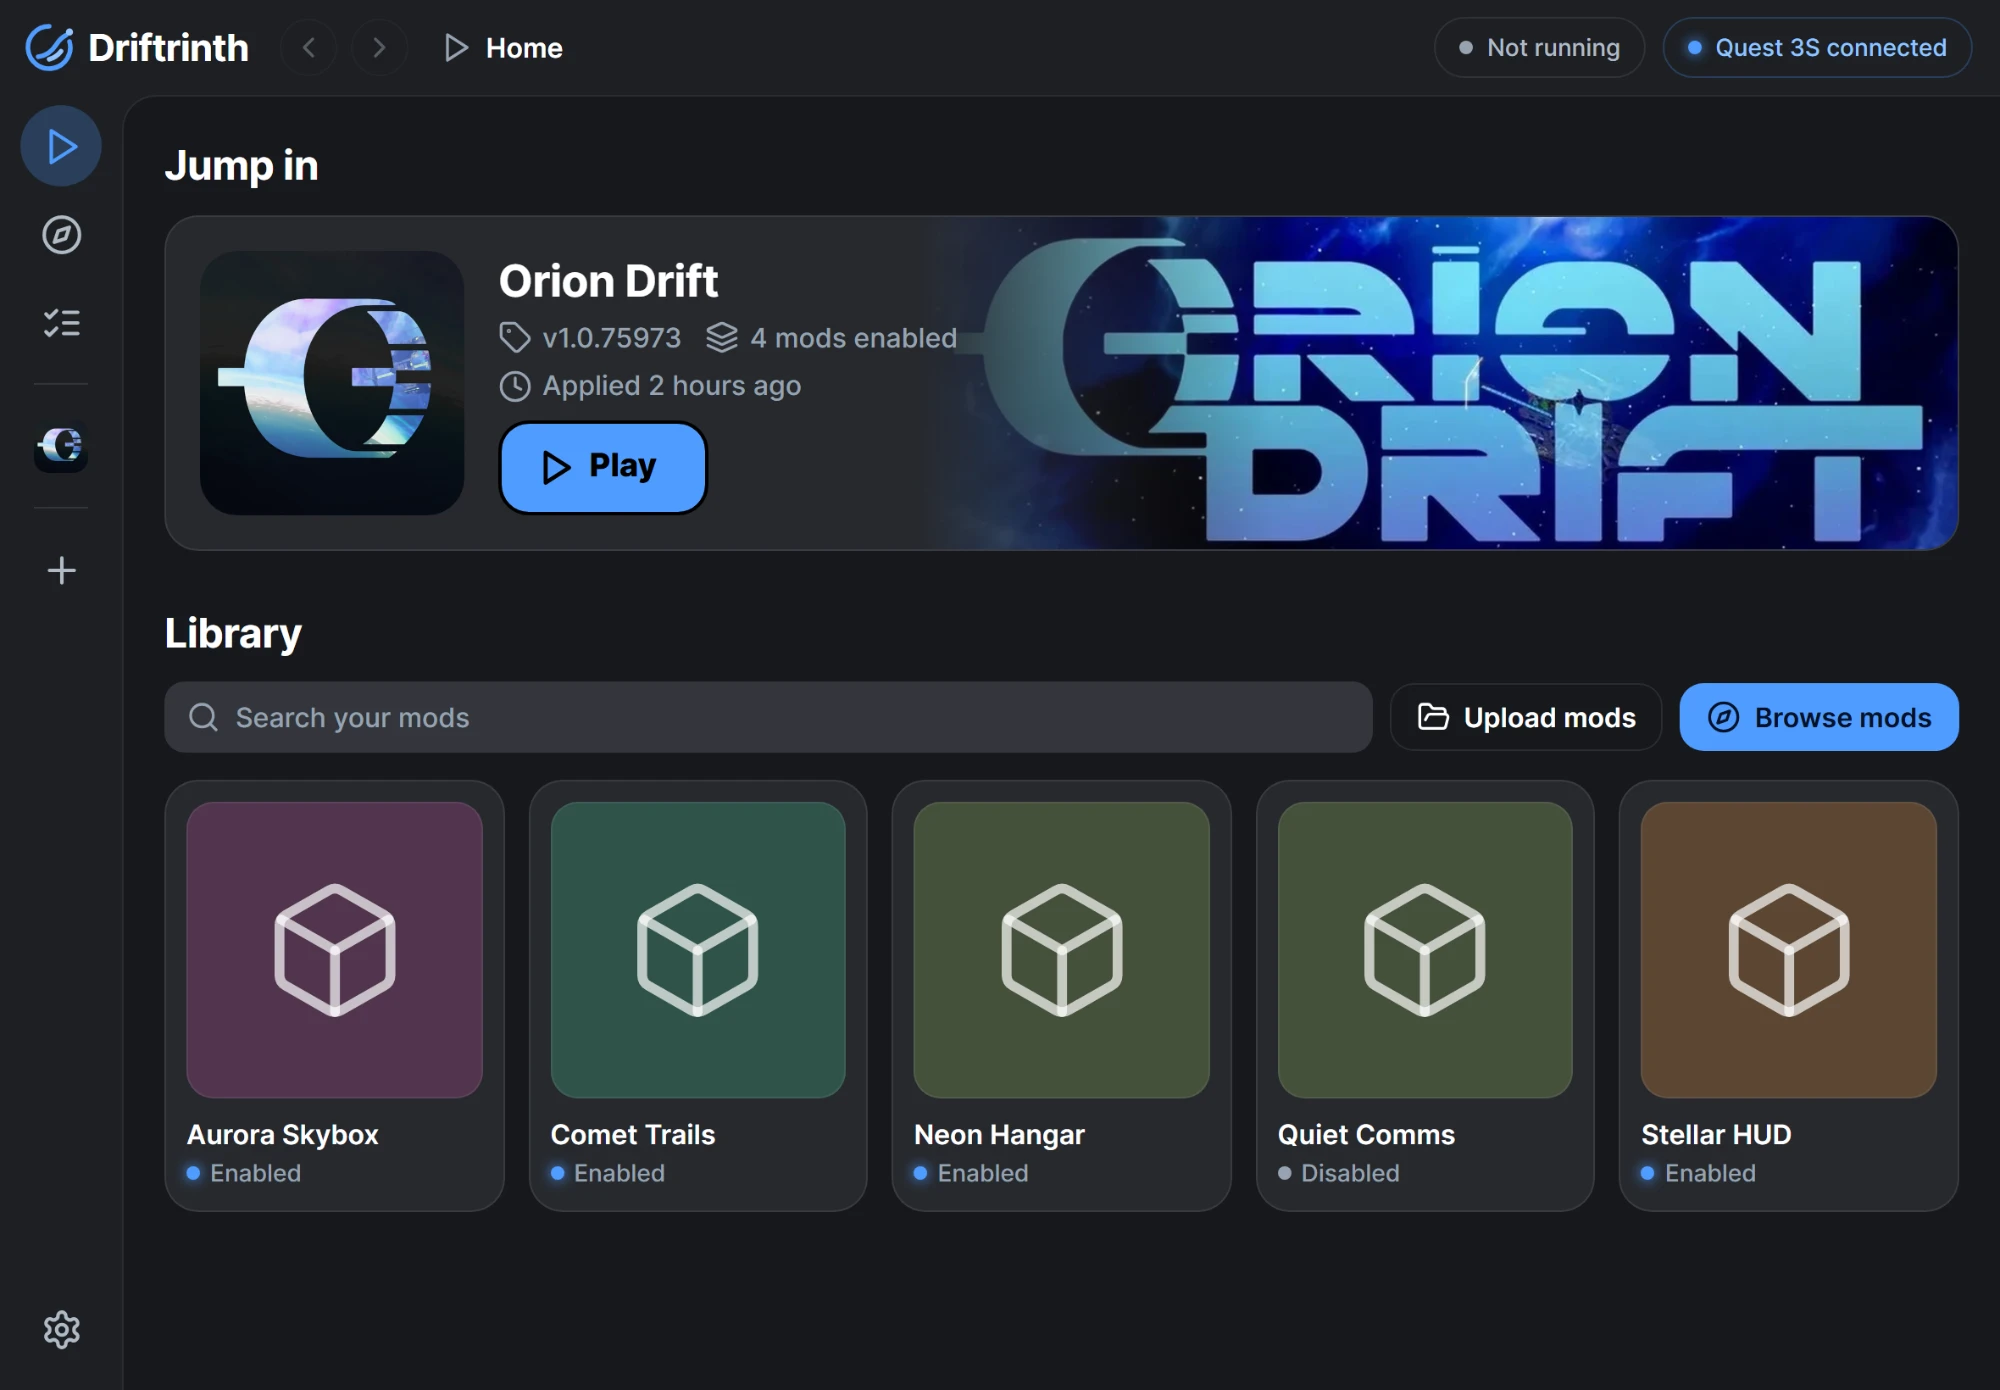Click the Quiet Comms Disabled status
This screenshot has width=2000, height=1390.
coord(1339,1173)
